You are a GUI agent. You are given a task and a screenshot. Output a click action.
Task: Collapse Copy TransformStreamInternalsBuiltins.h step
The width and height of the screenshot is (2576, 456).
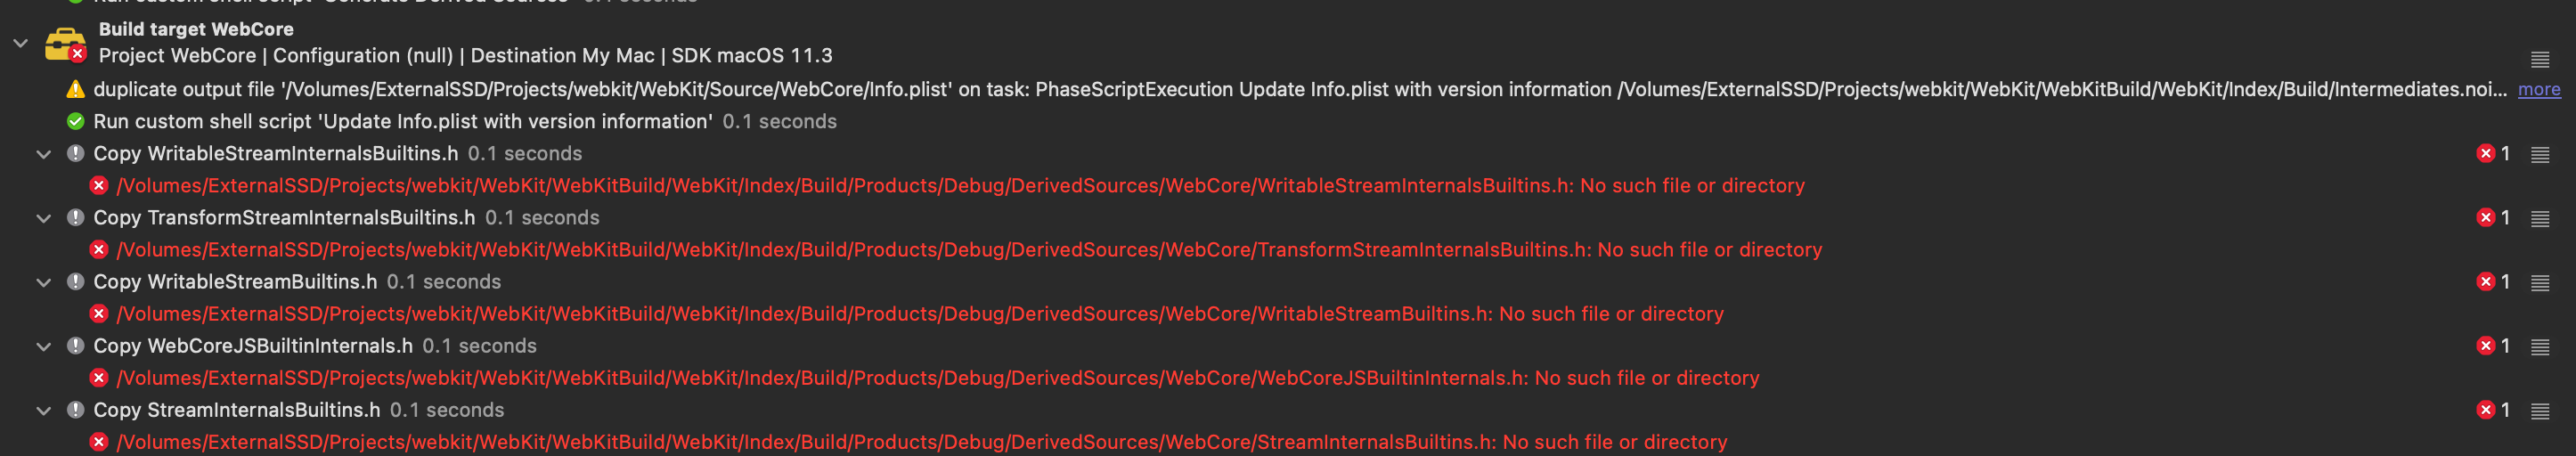pyautogui.click(x=43, y=218)
